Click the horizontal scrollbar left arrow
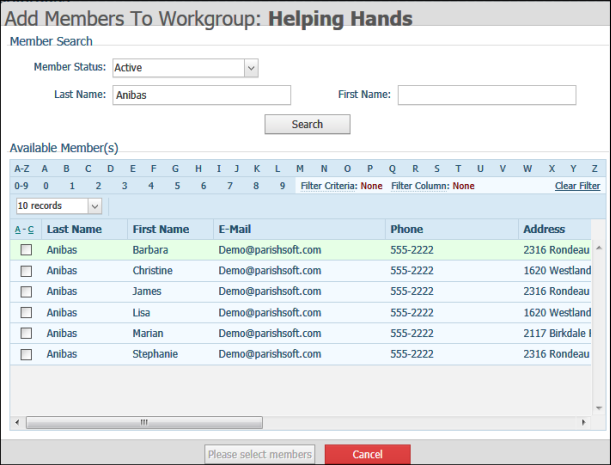This screenshot has height=465, width=611. [17, 422]
